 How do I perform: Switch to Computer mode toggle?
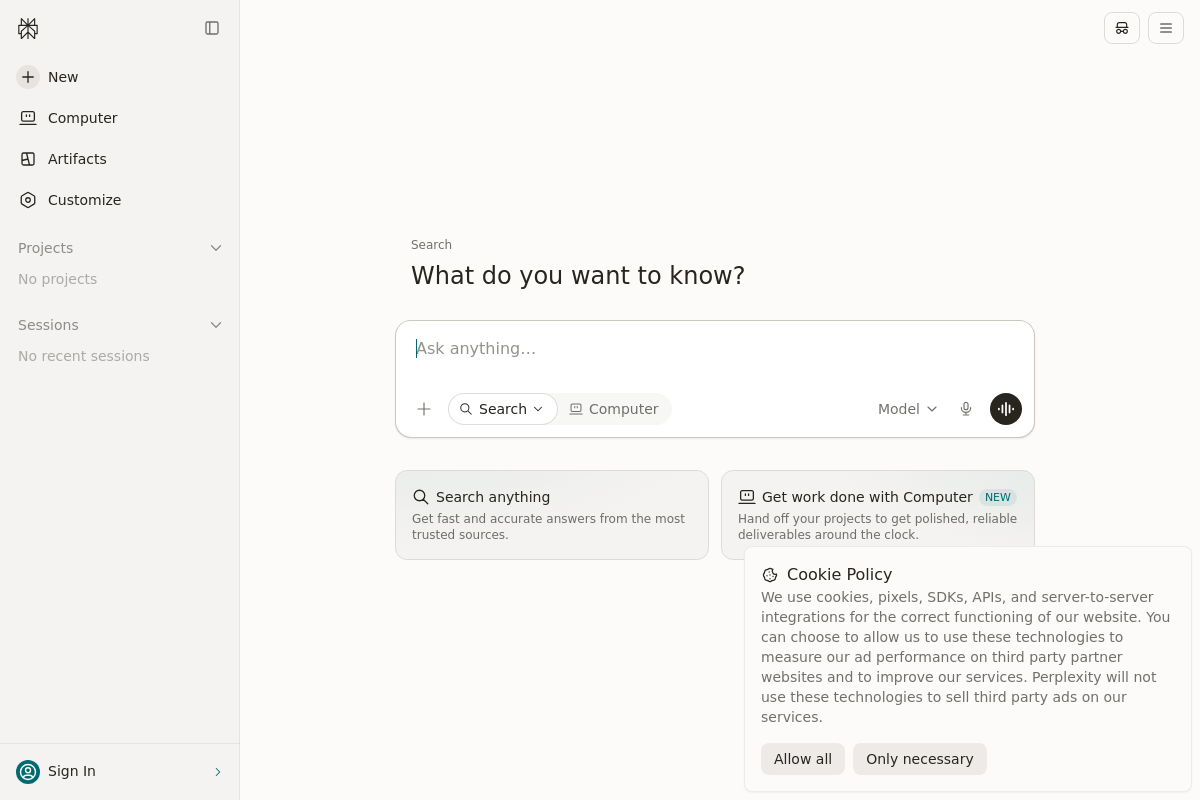point(614,409)
